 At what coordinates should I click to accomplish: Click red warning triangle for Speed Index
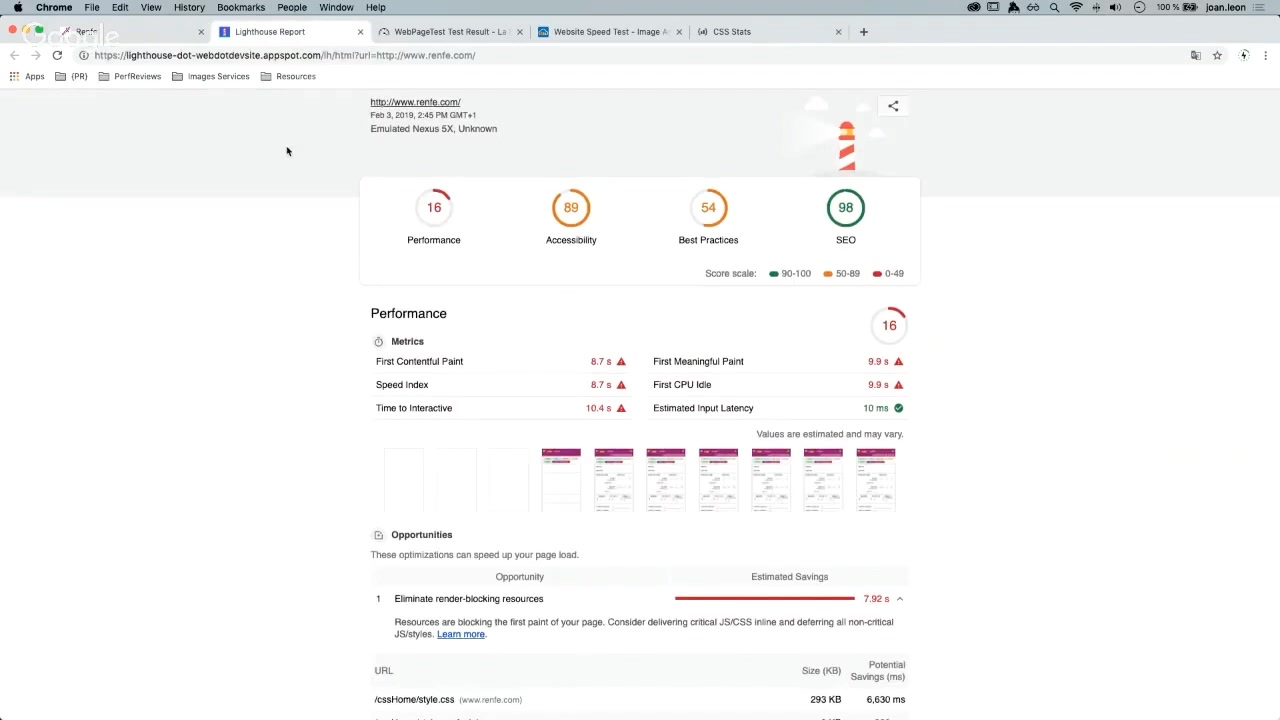coord(621,385)
